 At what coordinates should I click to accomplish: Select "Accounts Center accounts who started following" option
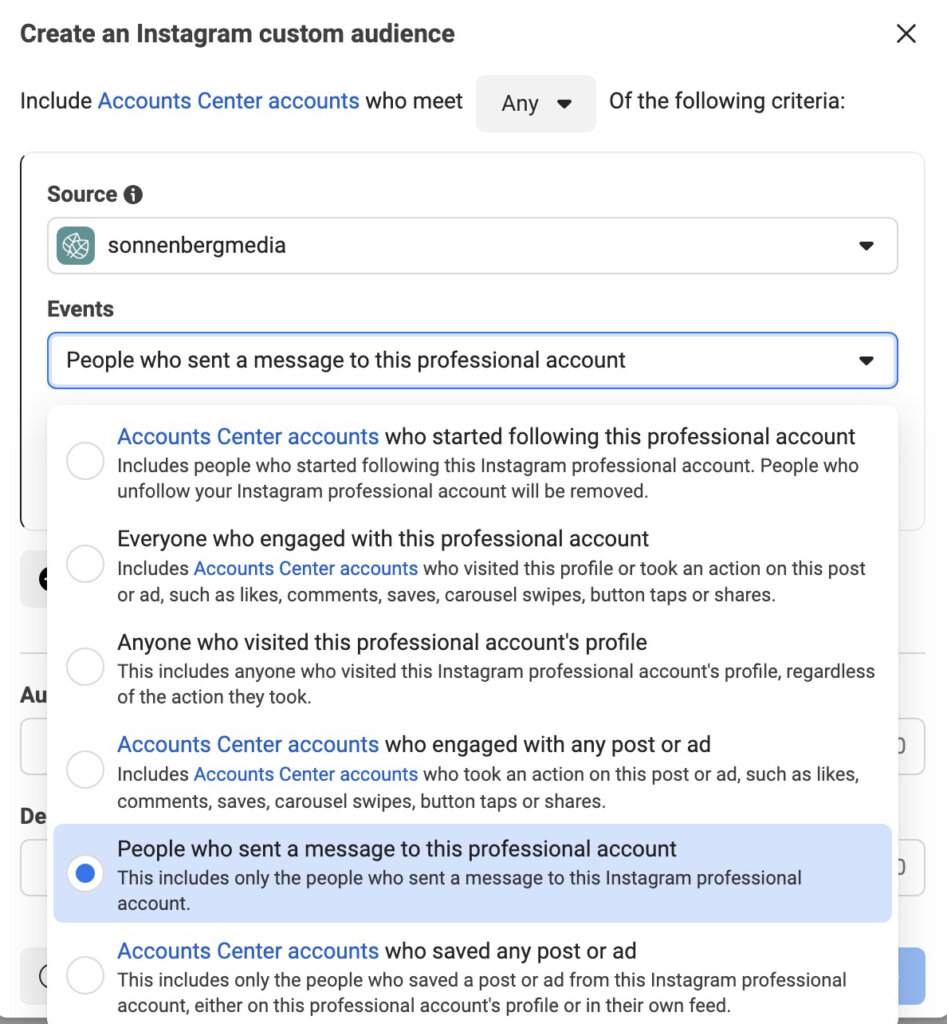click(x=85, y=460)
